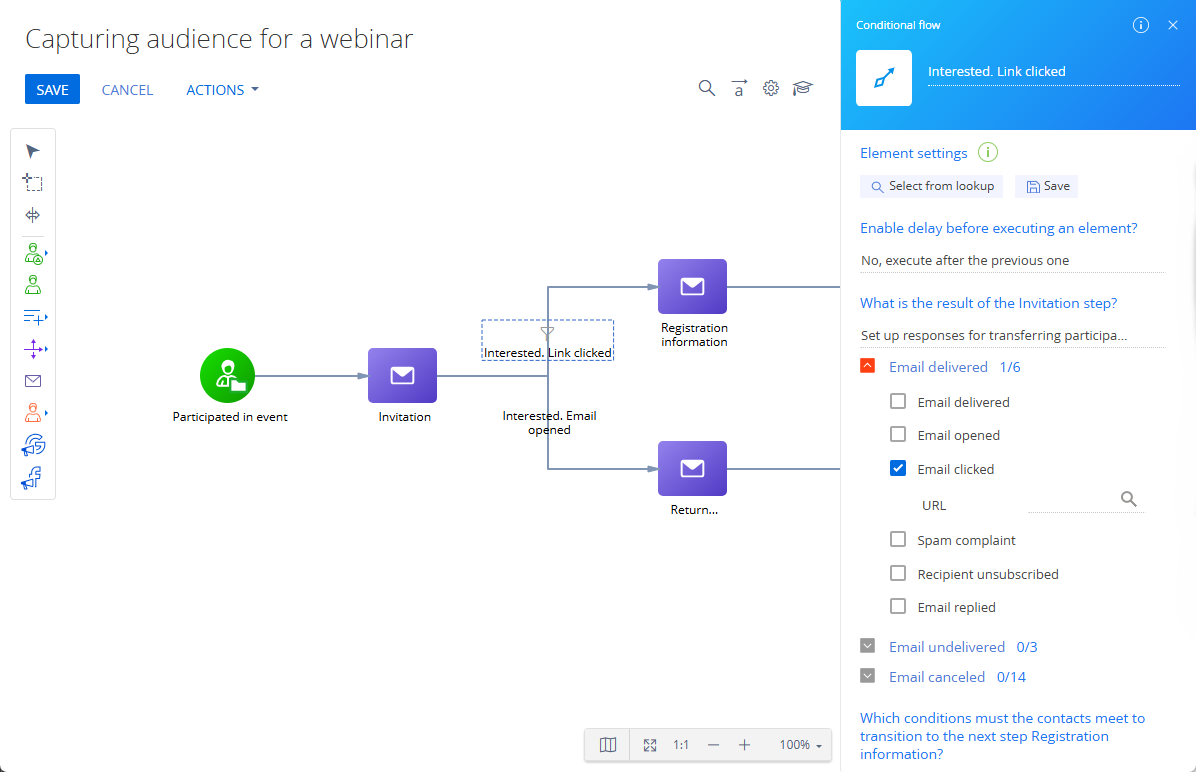Click the conditional flow arrow icon tile
The image size is (1196, 772).
pyautogui.click(x=884, y=78)
